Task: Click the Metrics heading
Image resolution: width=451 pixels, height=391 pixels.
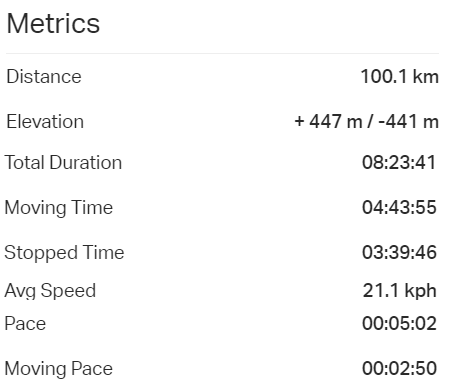Action: point(53,24)
